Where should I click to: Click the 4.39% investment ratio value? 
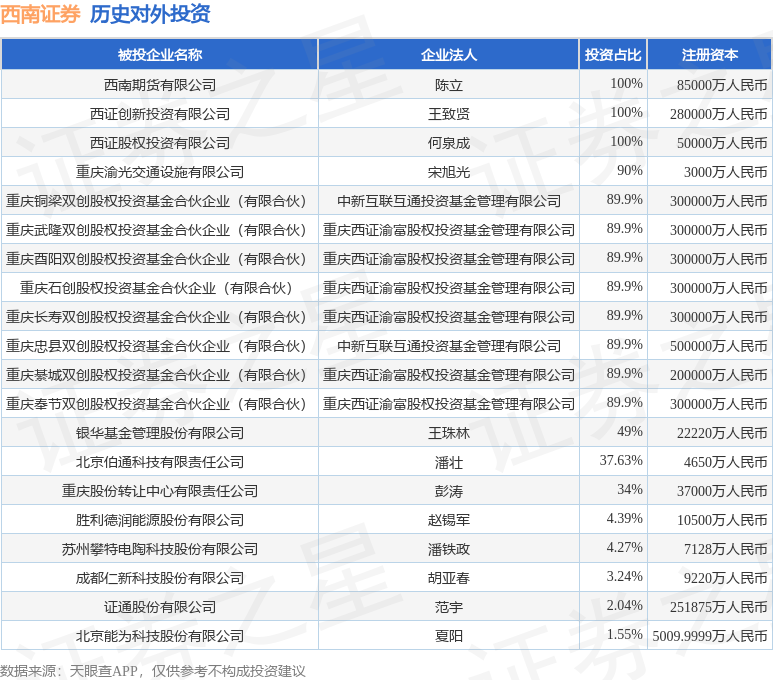(625, 518)
